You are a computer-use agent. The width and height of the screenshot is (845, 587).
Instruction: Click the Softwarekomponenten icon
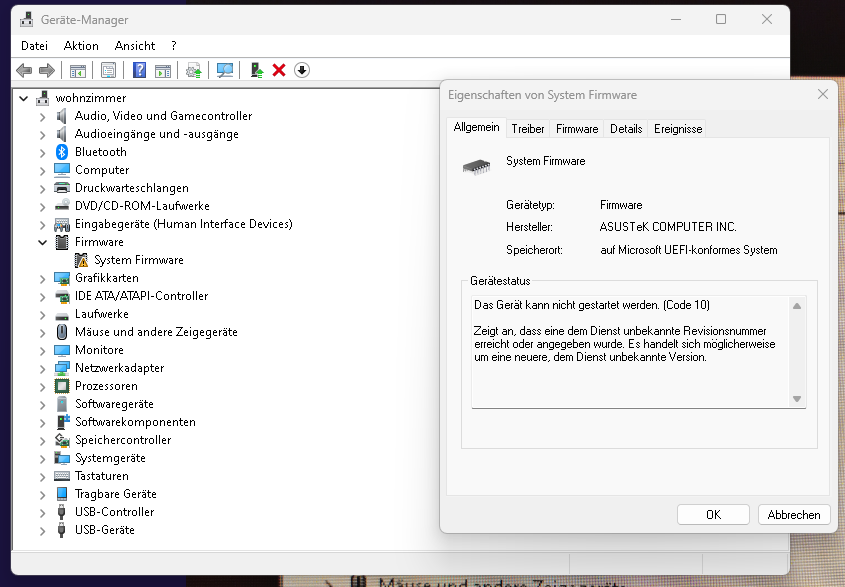[63, 422]
